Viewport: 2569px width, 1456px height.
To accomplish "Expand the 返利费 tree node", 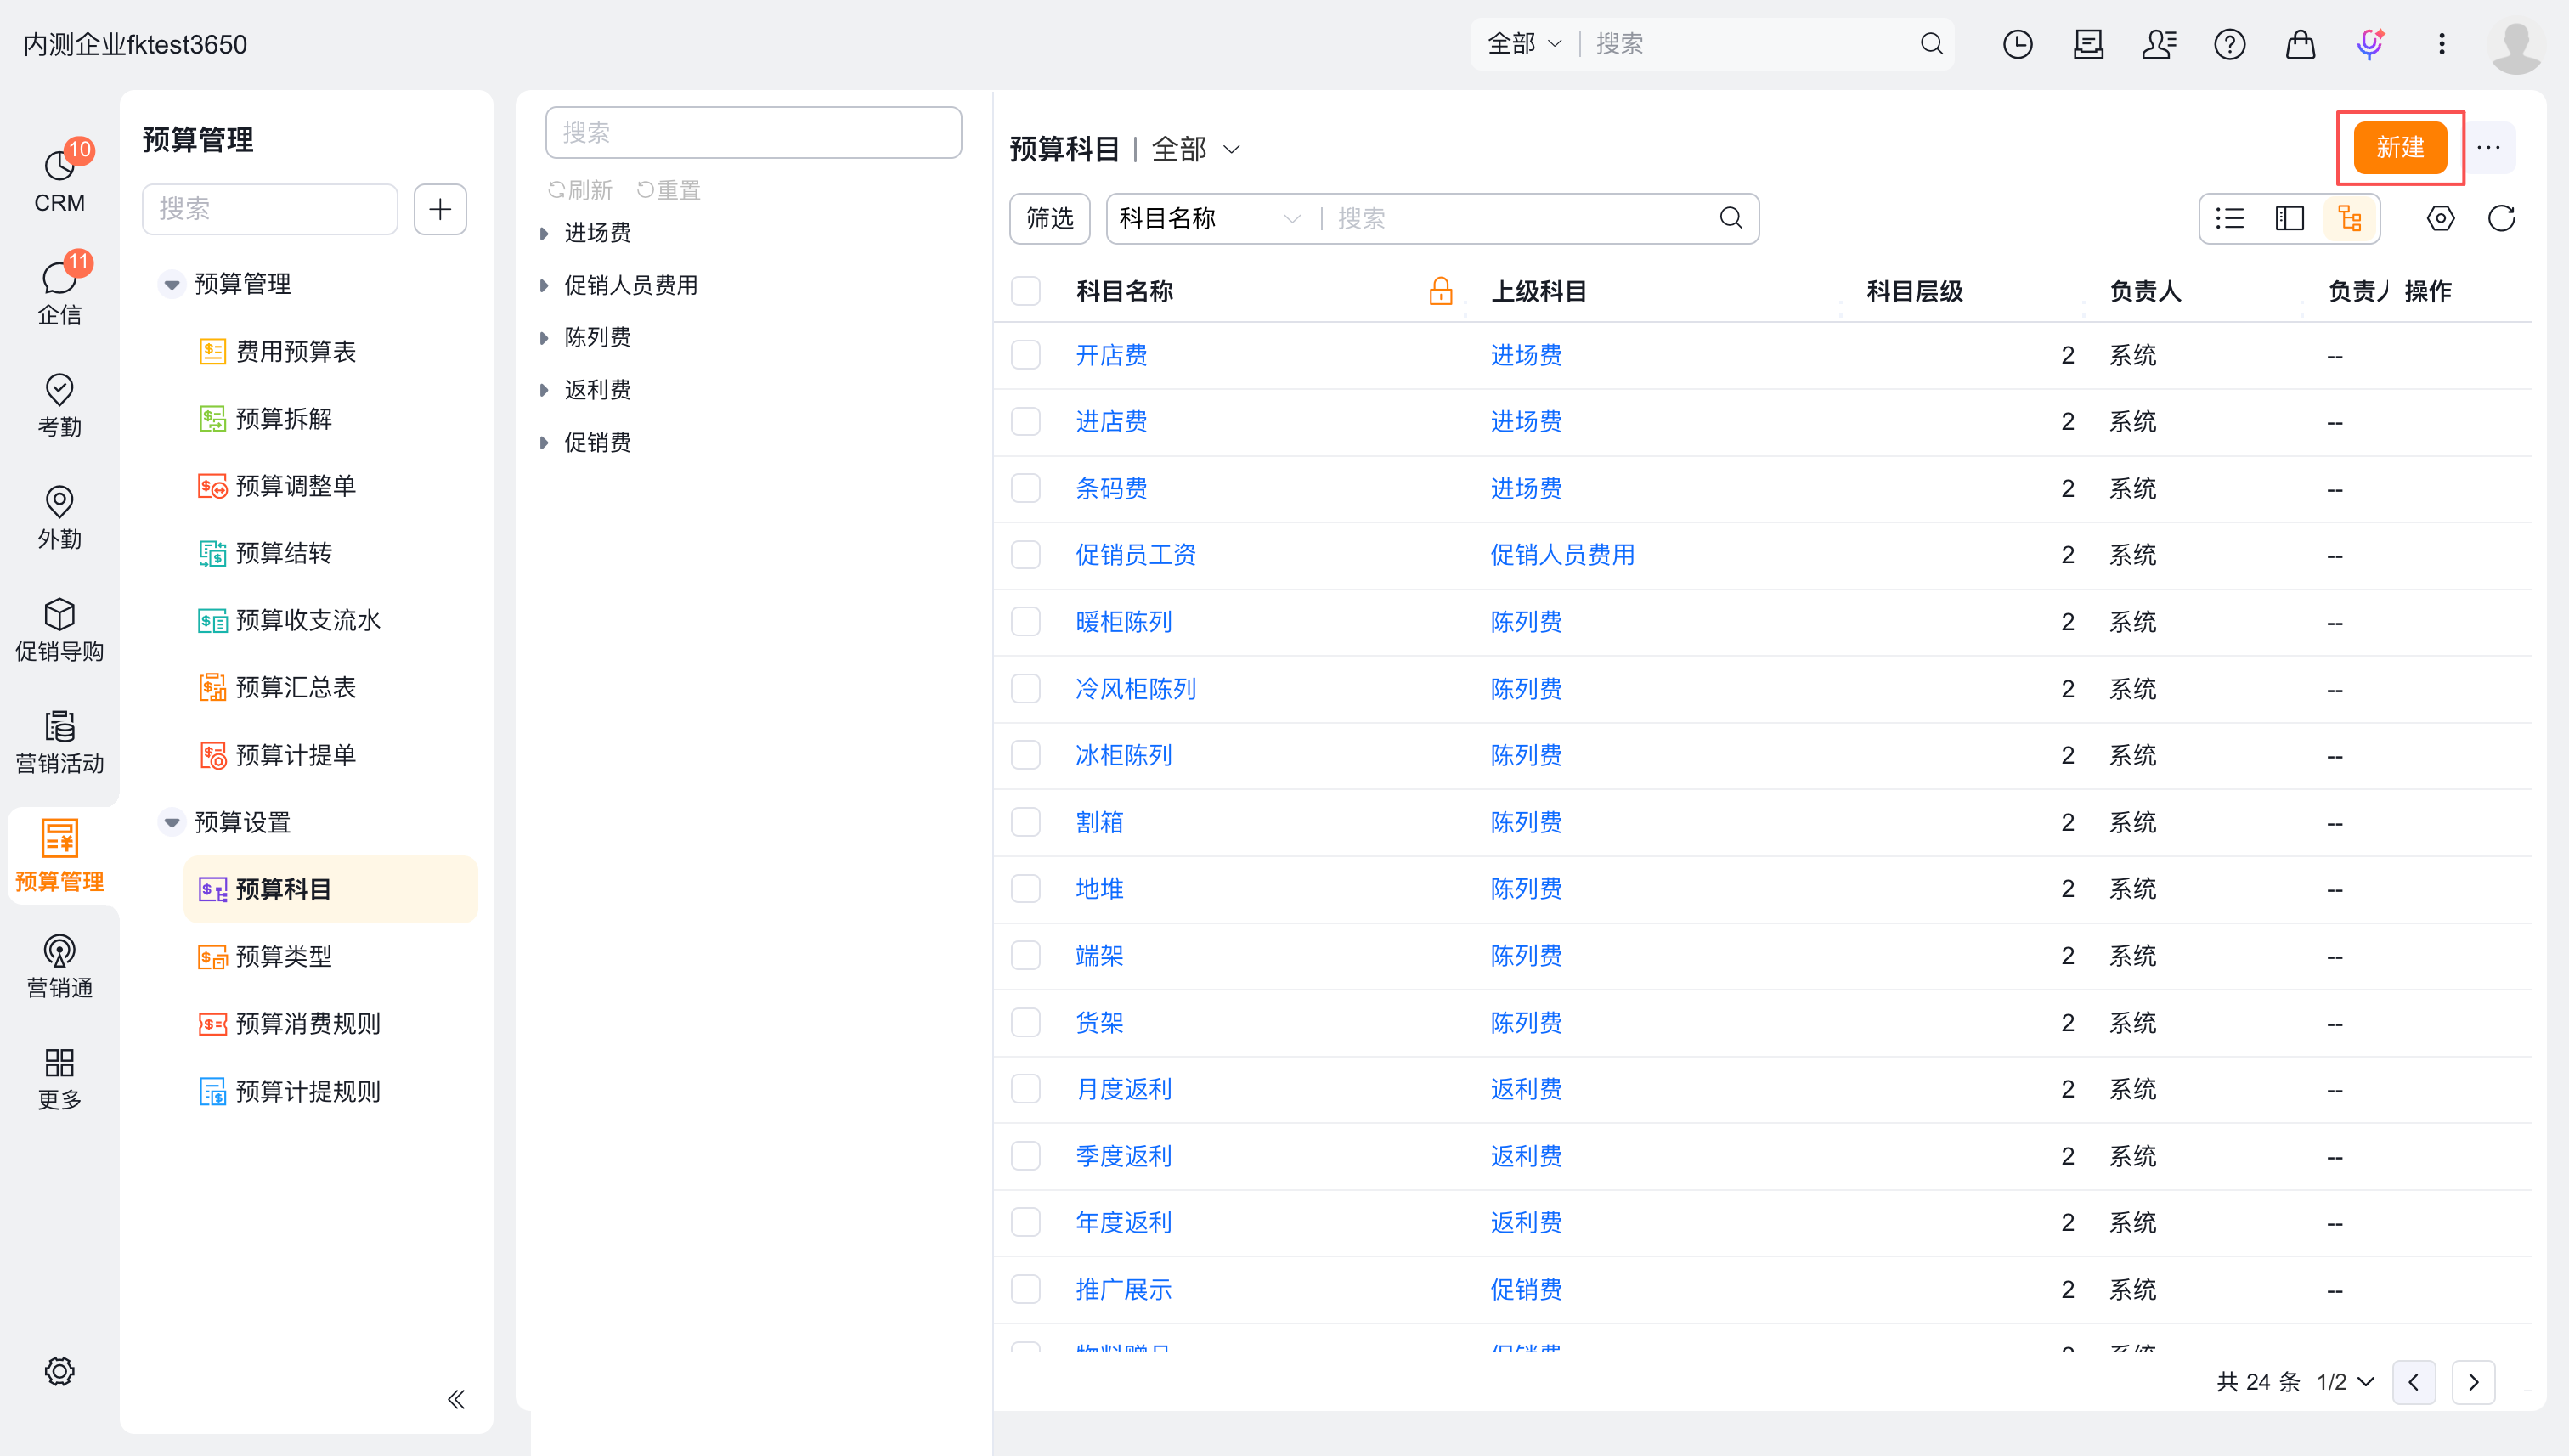I will (544, 390).
